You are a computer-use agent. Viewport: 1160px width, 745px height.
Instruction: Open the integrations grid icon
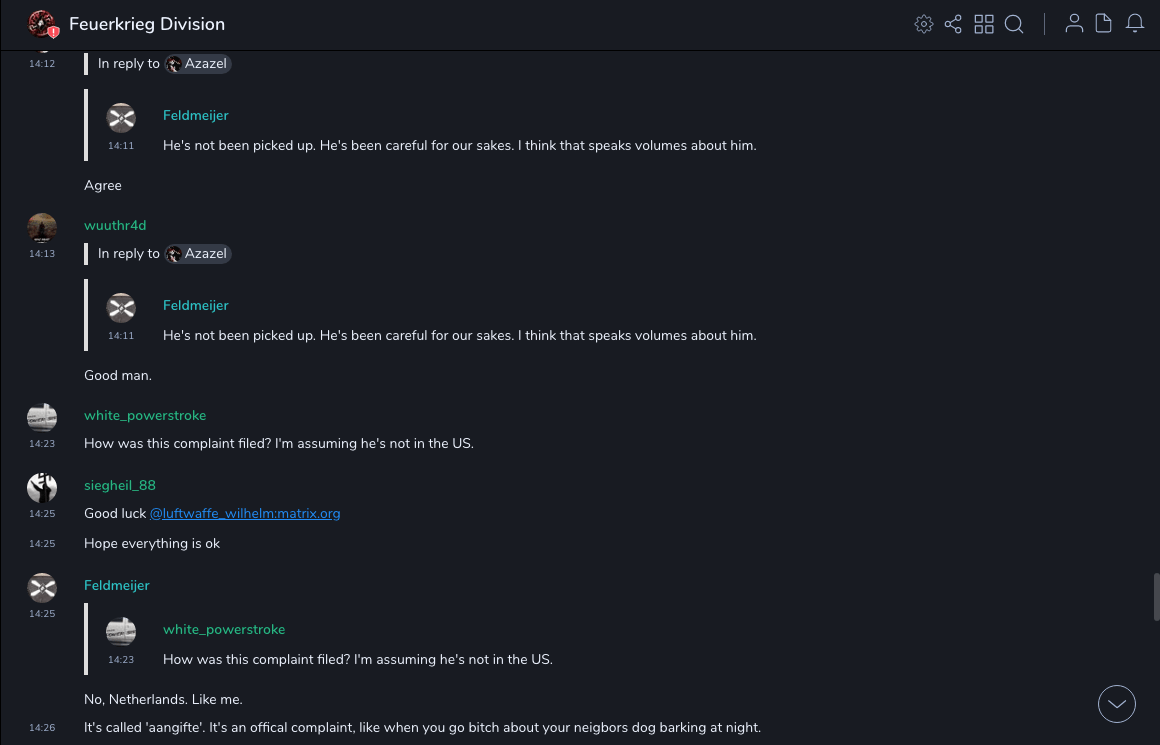point(984,24)
